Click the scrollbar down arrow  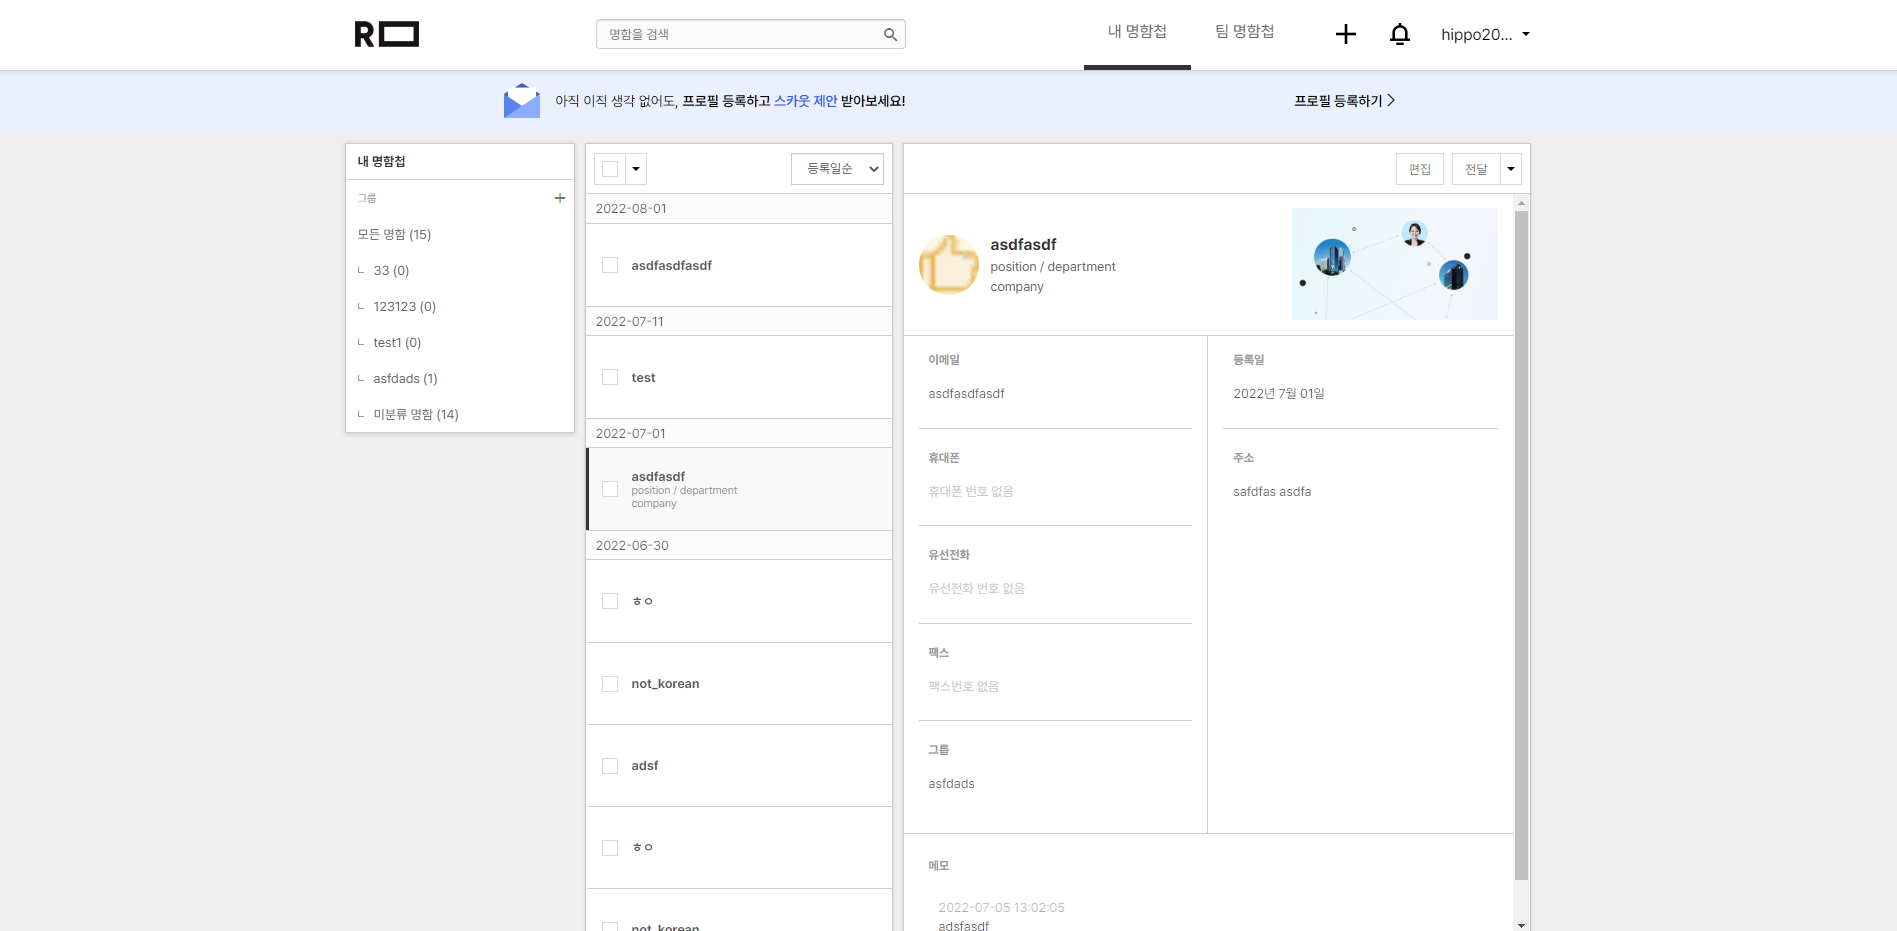1522,925
